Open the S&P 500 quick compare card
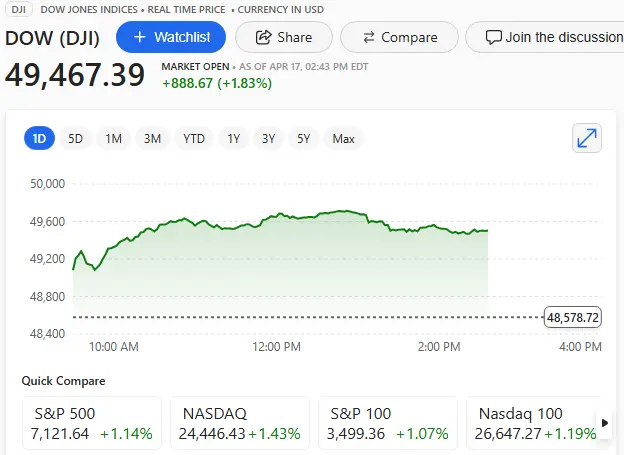Screen dimensions: 624x455 coord(92,423)
